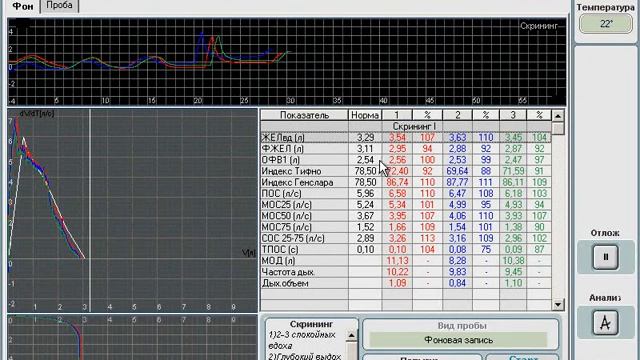This screenshot has height=360, width=640.
Task: Click the Вид пробы label
Action: point(462,326)
